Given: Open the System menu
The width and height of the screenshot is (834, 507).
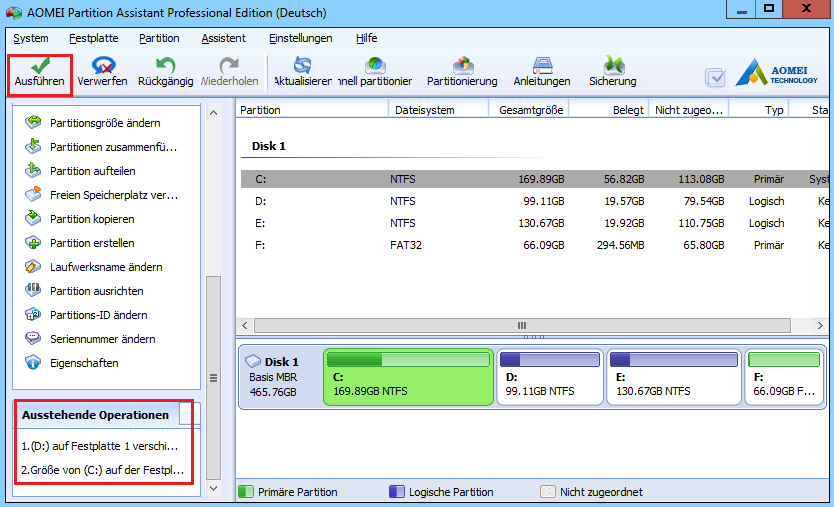Looking at the screenshot, I should (31, 38).
